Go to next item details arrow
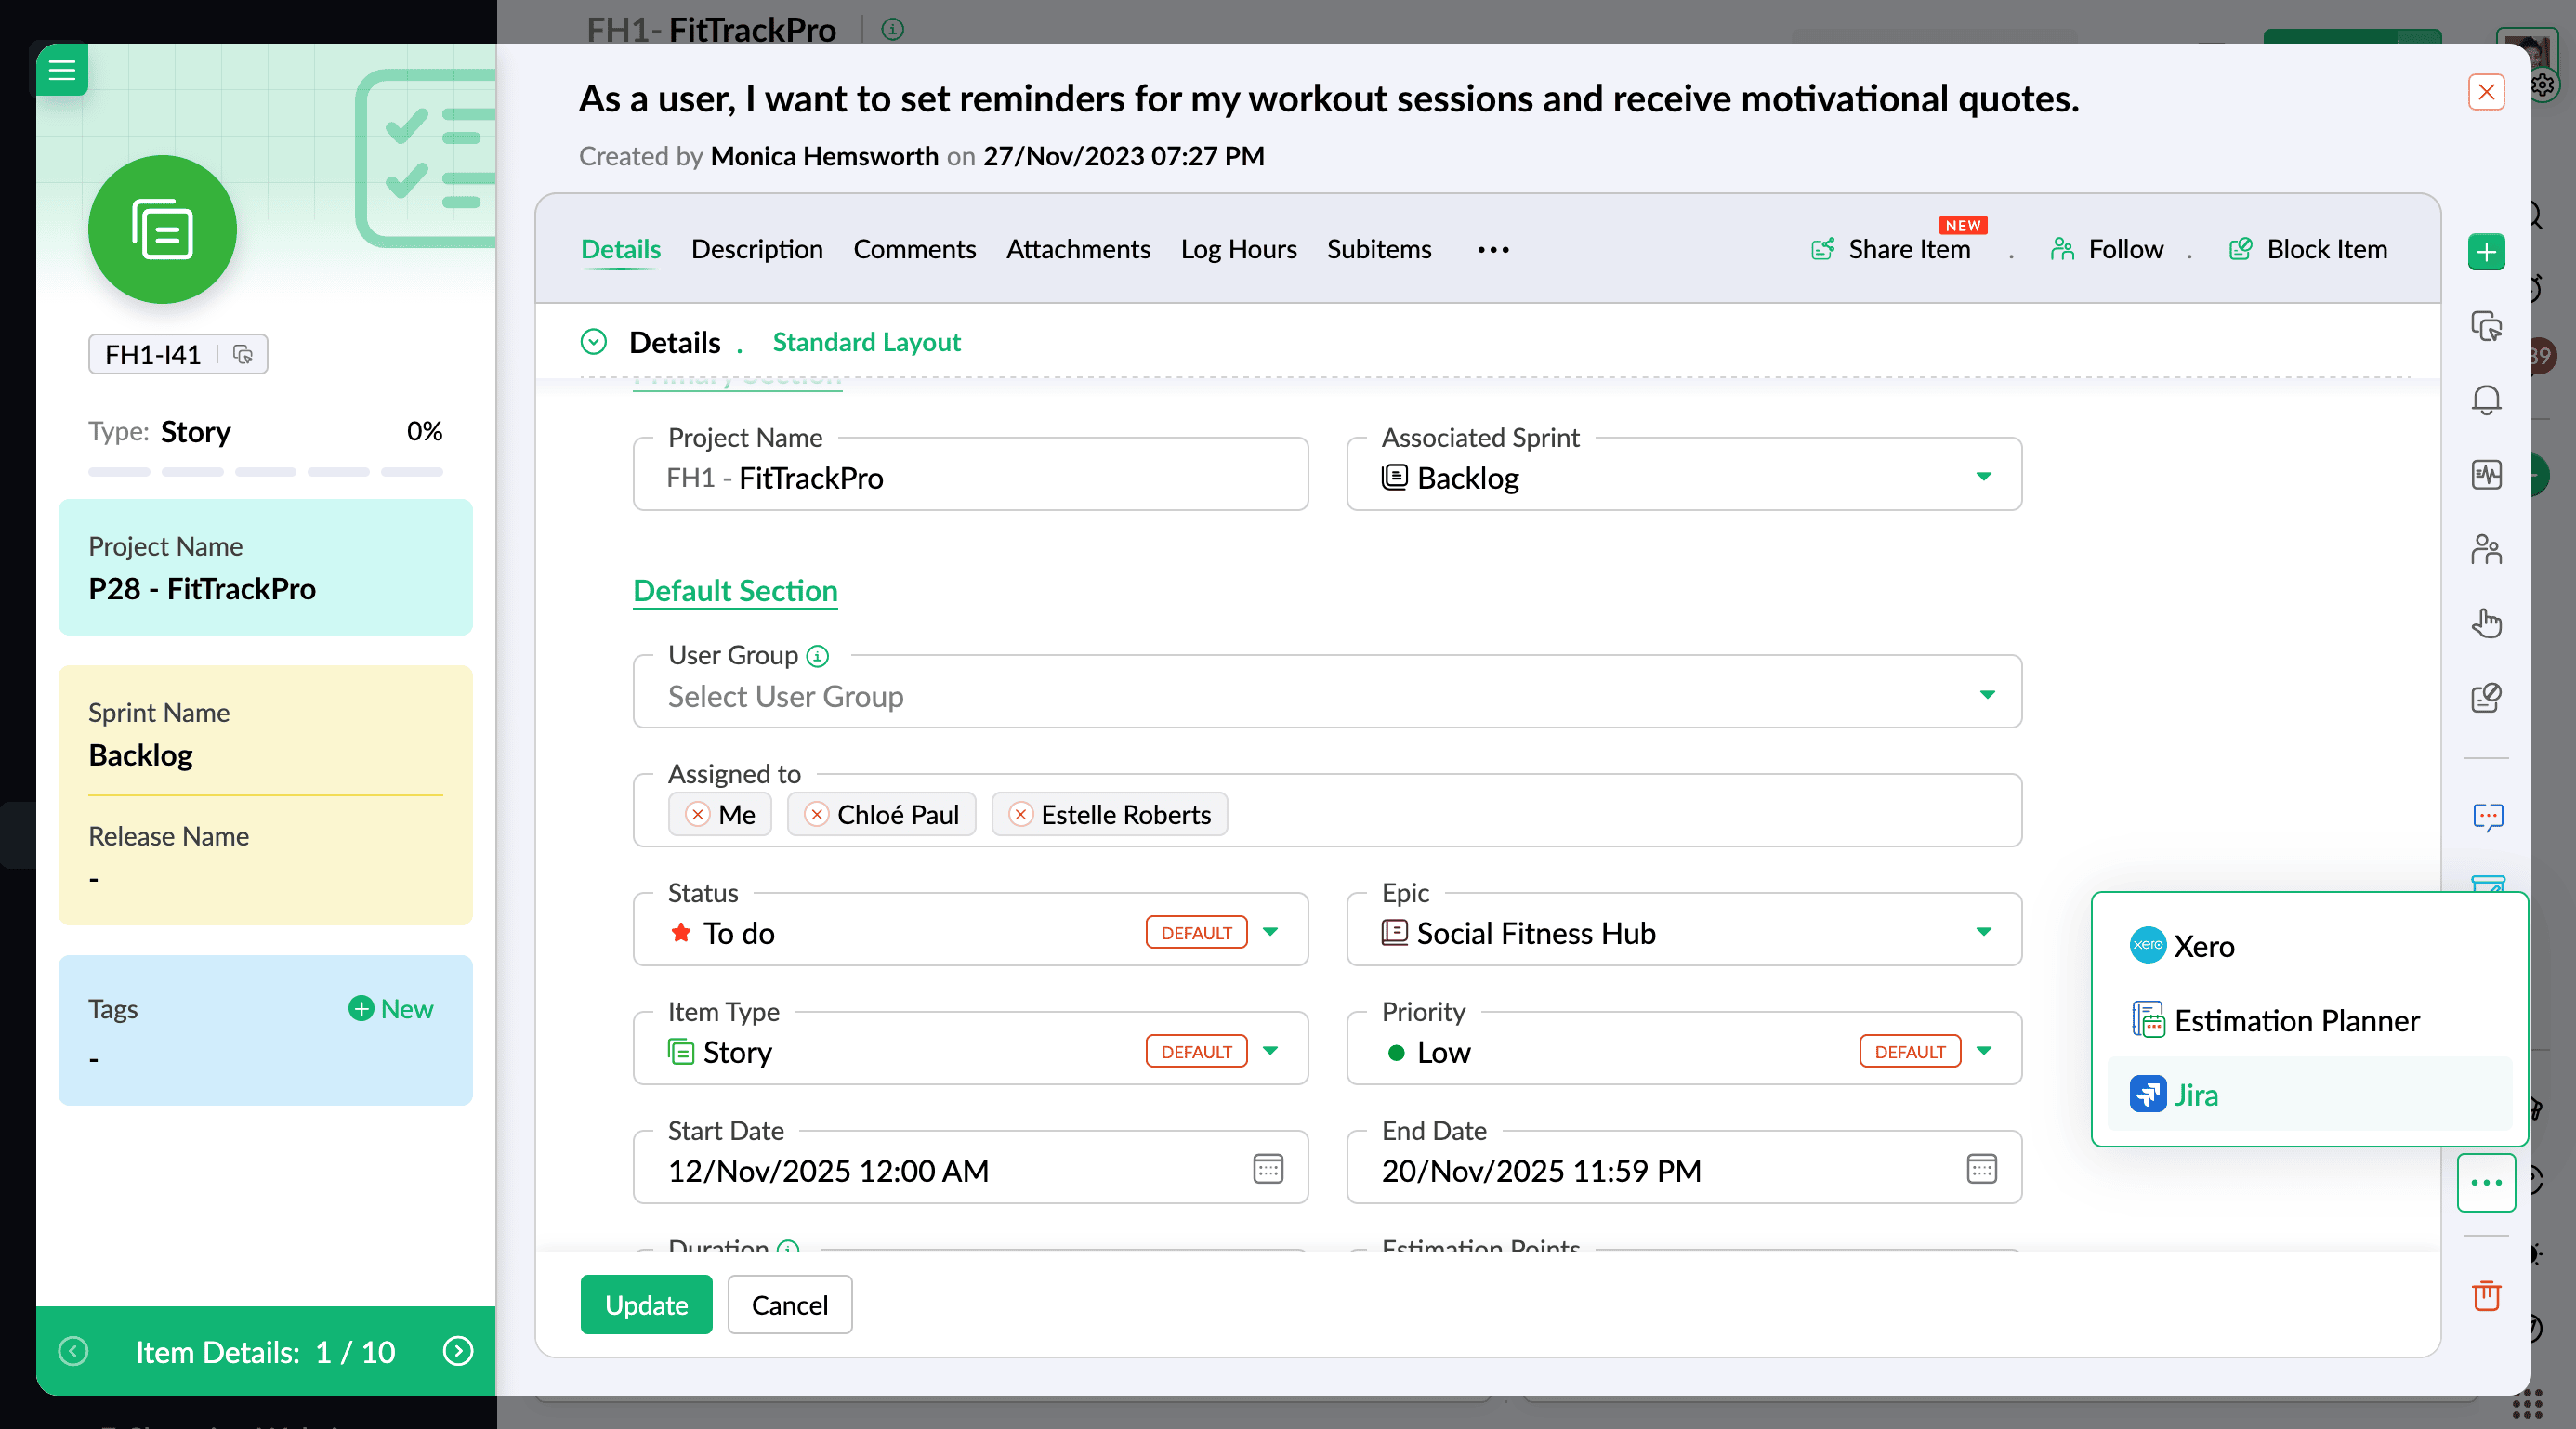The height and width of the screenshot is (1429, 2576). (458, 1352)
